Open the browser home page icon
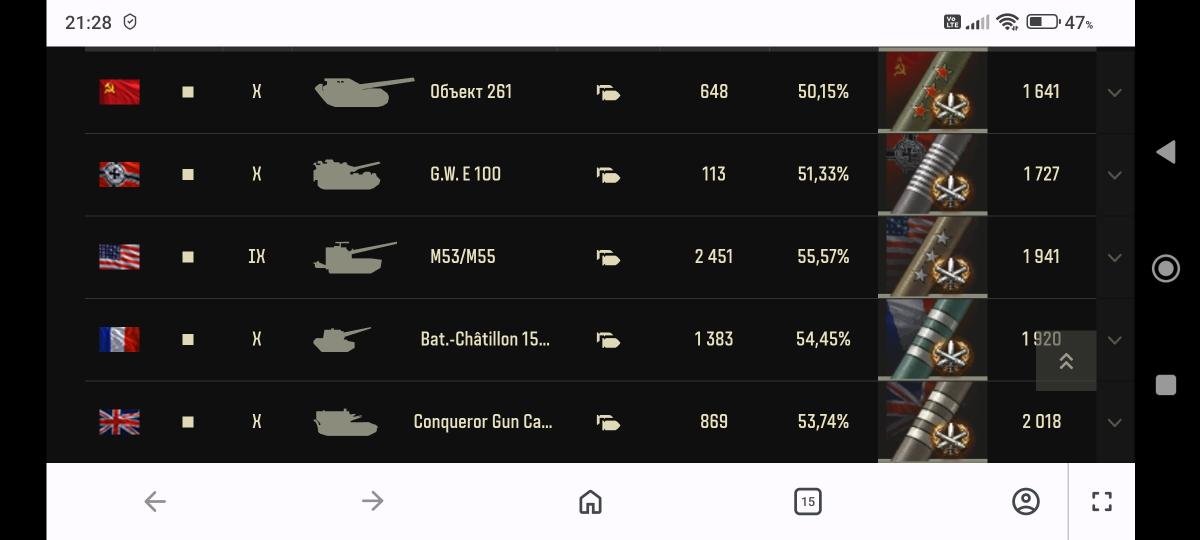This screenshot has height=540, width=1200. tap(590, 501)
